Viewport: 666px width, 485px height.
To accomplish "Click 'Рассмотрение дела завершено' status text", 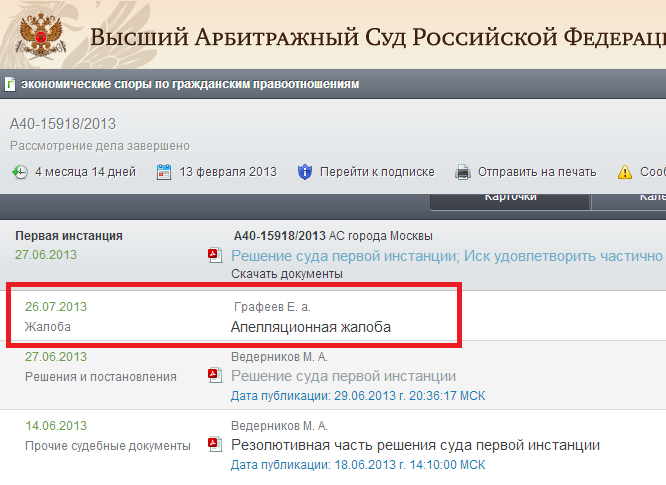I will (100, 146).
